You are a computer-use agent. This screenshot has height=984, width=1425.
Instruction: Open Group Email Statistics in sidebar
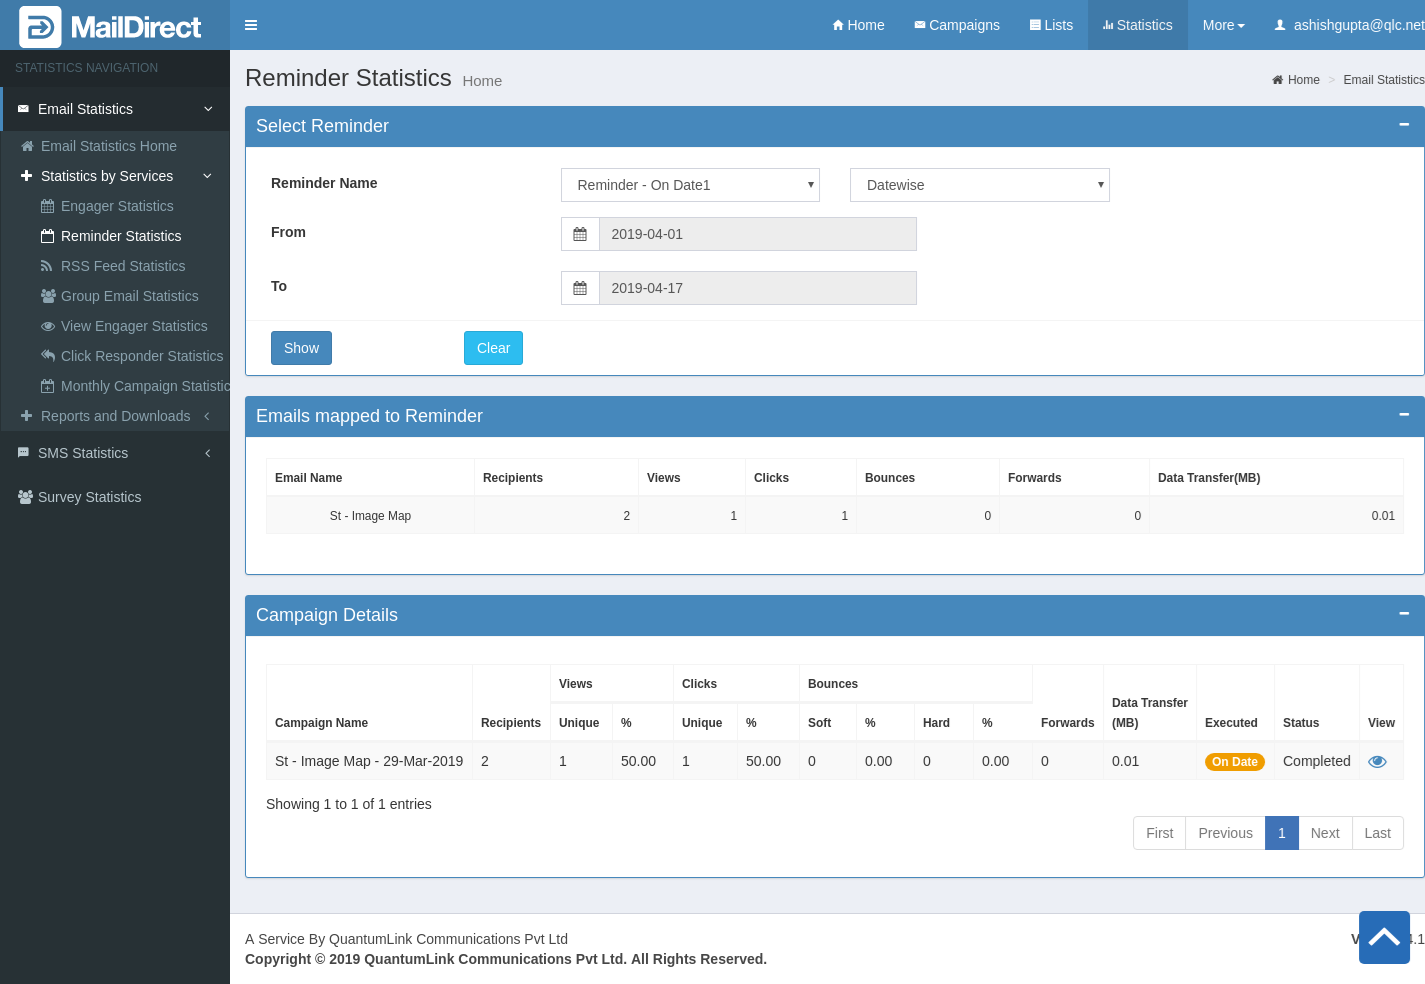129,296
